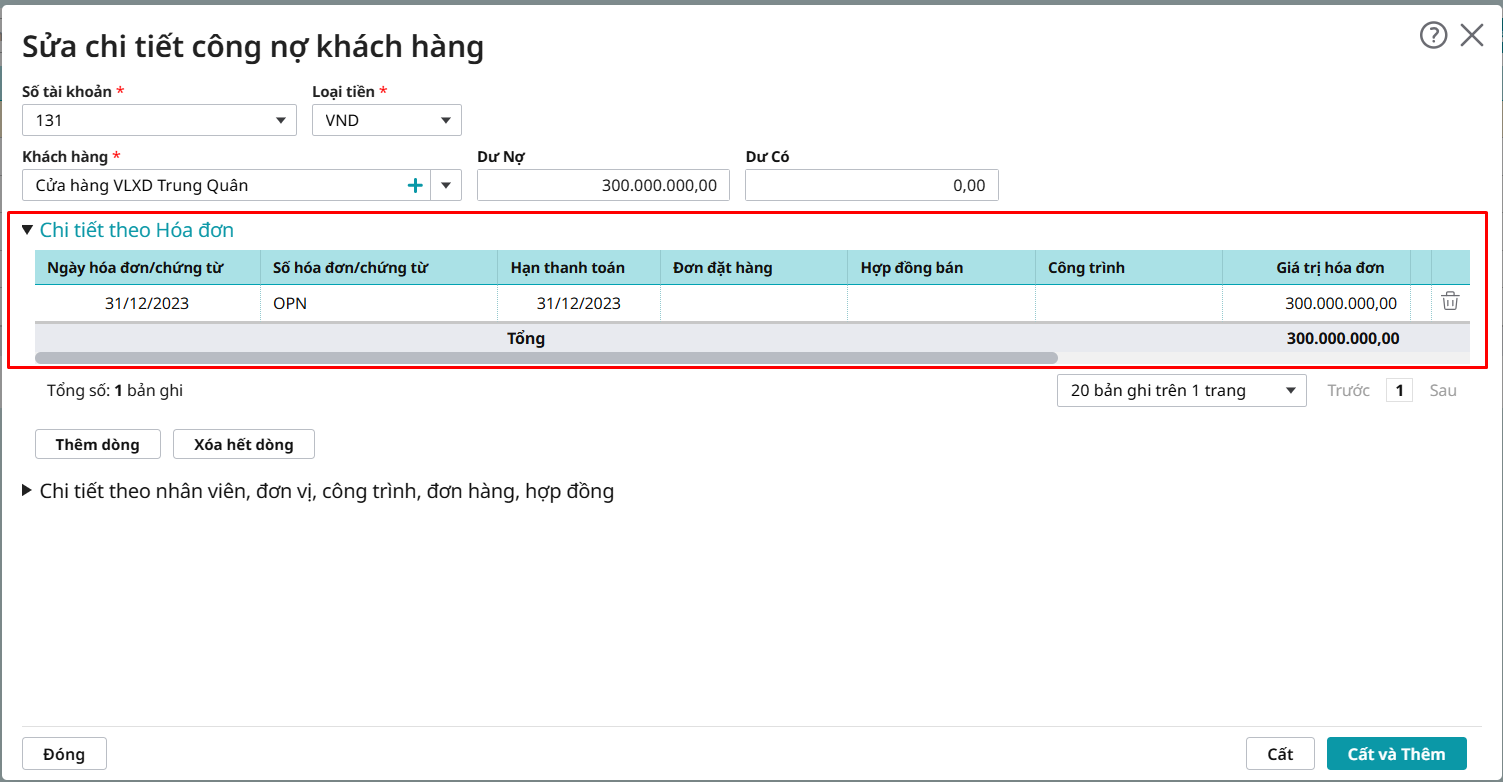Viewport: 1503px width, 782px height.
Task: Click the Cất và Thêm button
Action: [1396, 754]
